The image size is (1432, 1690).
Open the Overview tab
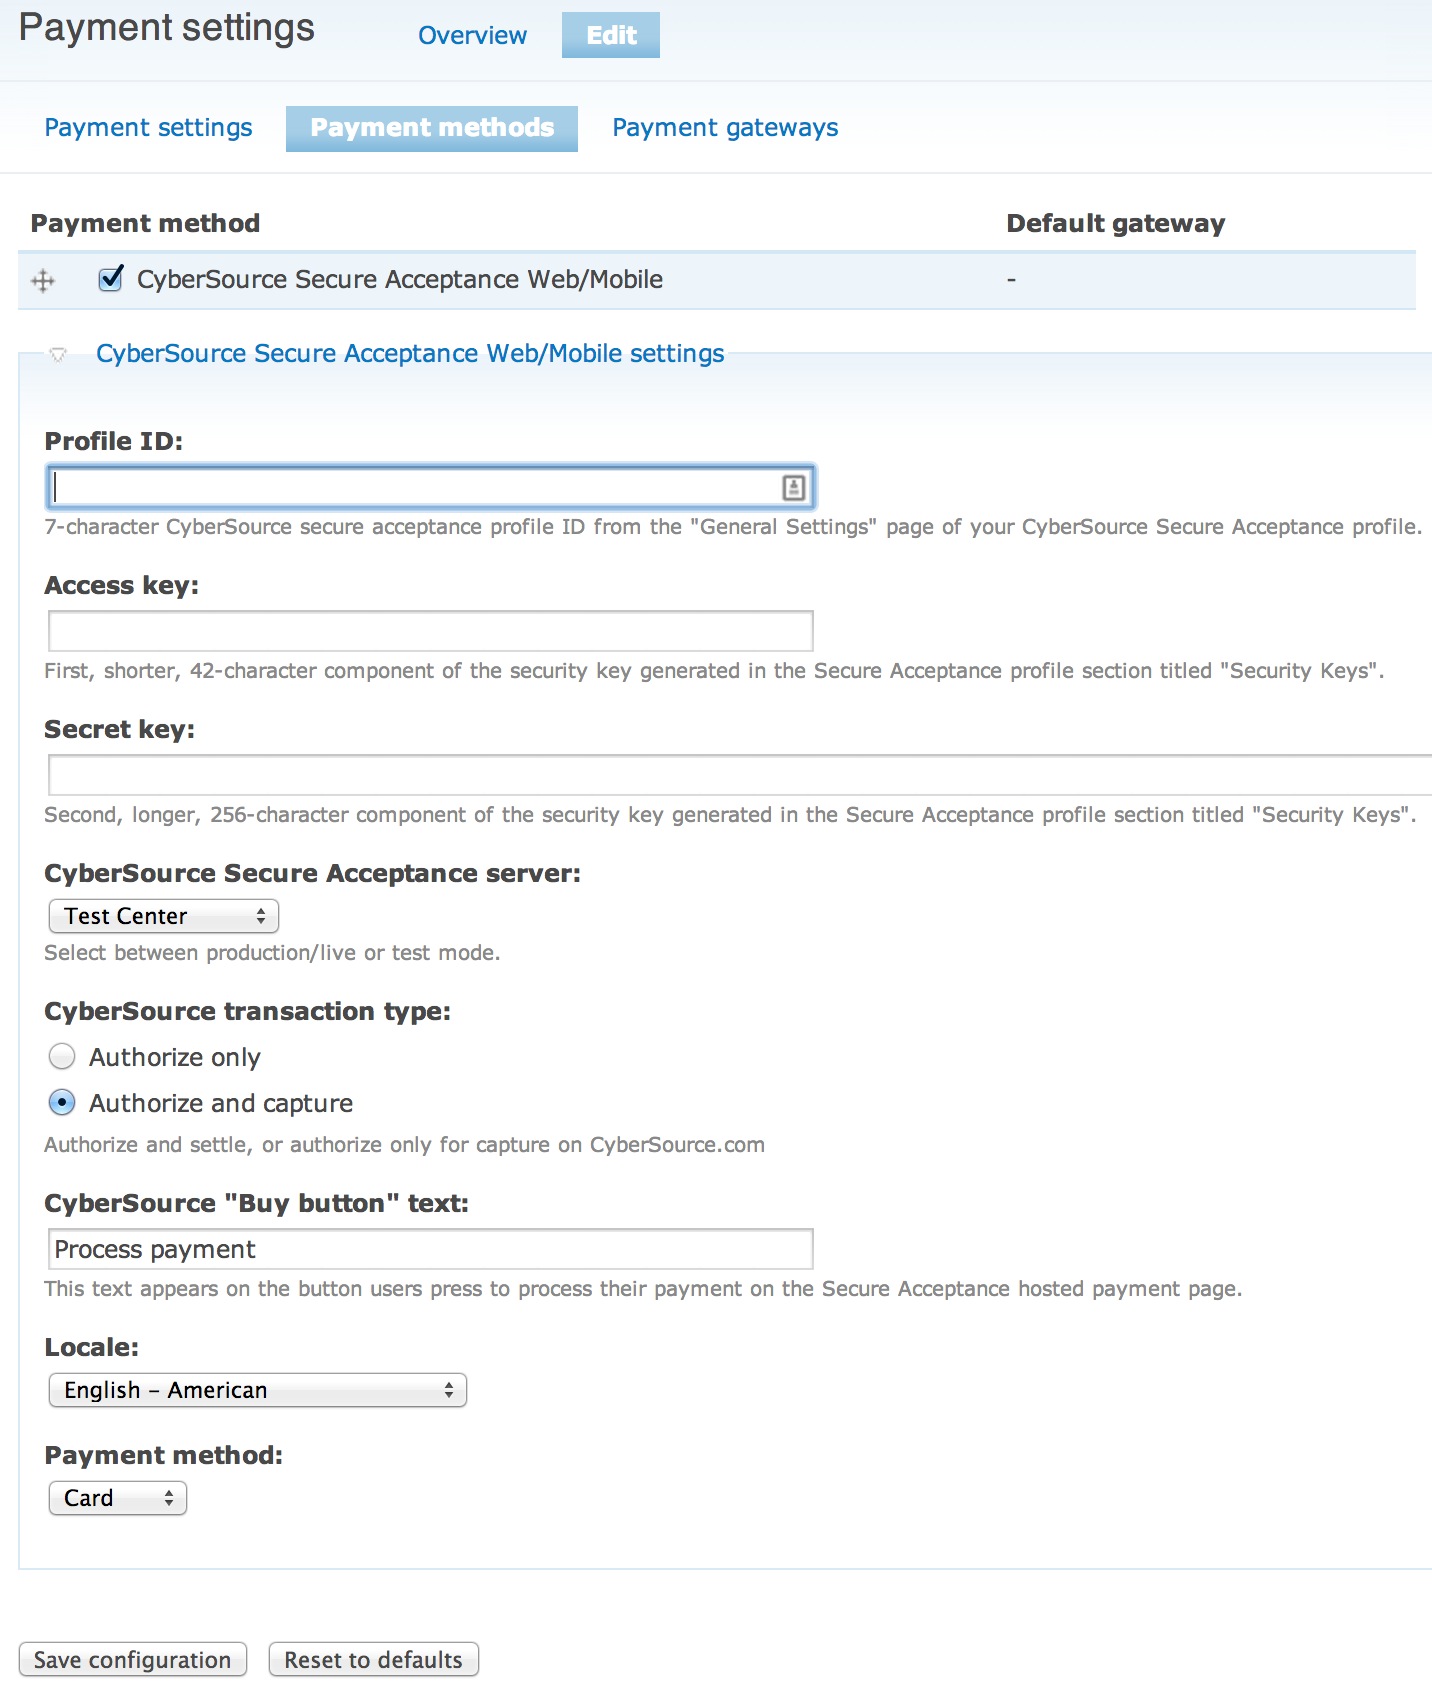[472, 35]
